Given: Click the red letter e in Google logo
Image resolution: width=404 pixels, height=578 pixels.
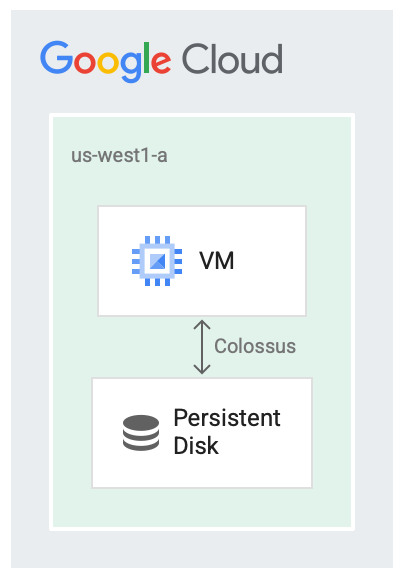Looking at the screenshot, I should 161,62.
